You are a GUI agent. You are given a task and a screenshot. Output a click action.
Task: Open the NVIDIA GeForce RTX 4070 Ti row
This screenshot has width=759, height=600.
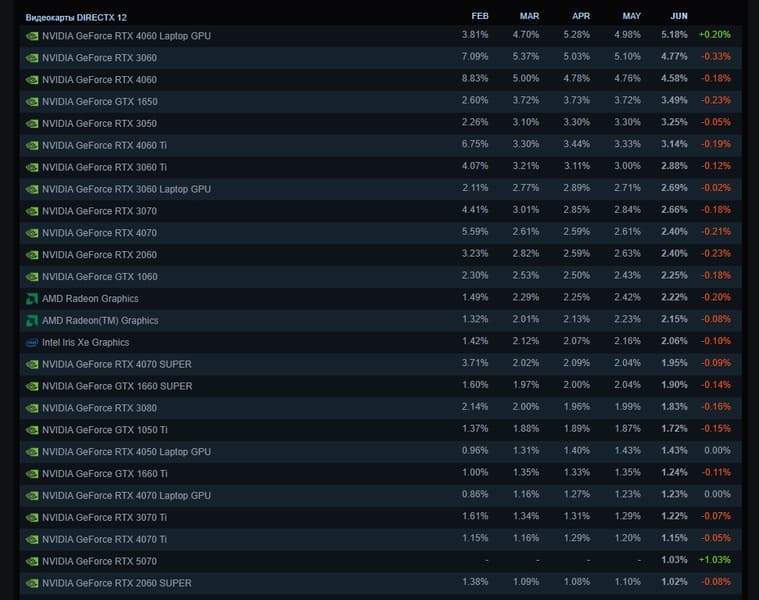104,539
